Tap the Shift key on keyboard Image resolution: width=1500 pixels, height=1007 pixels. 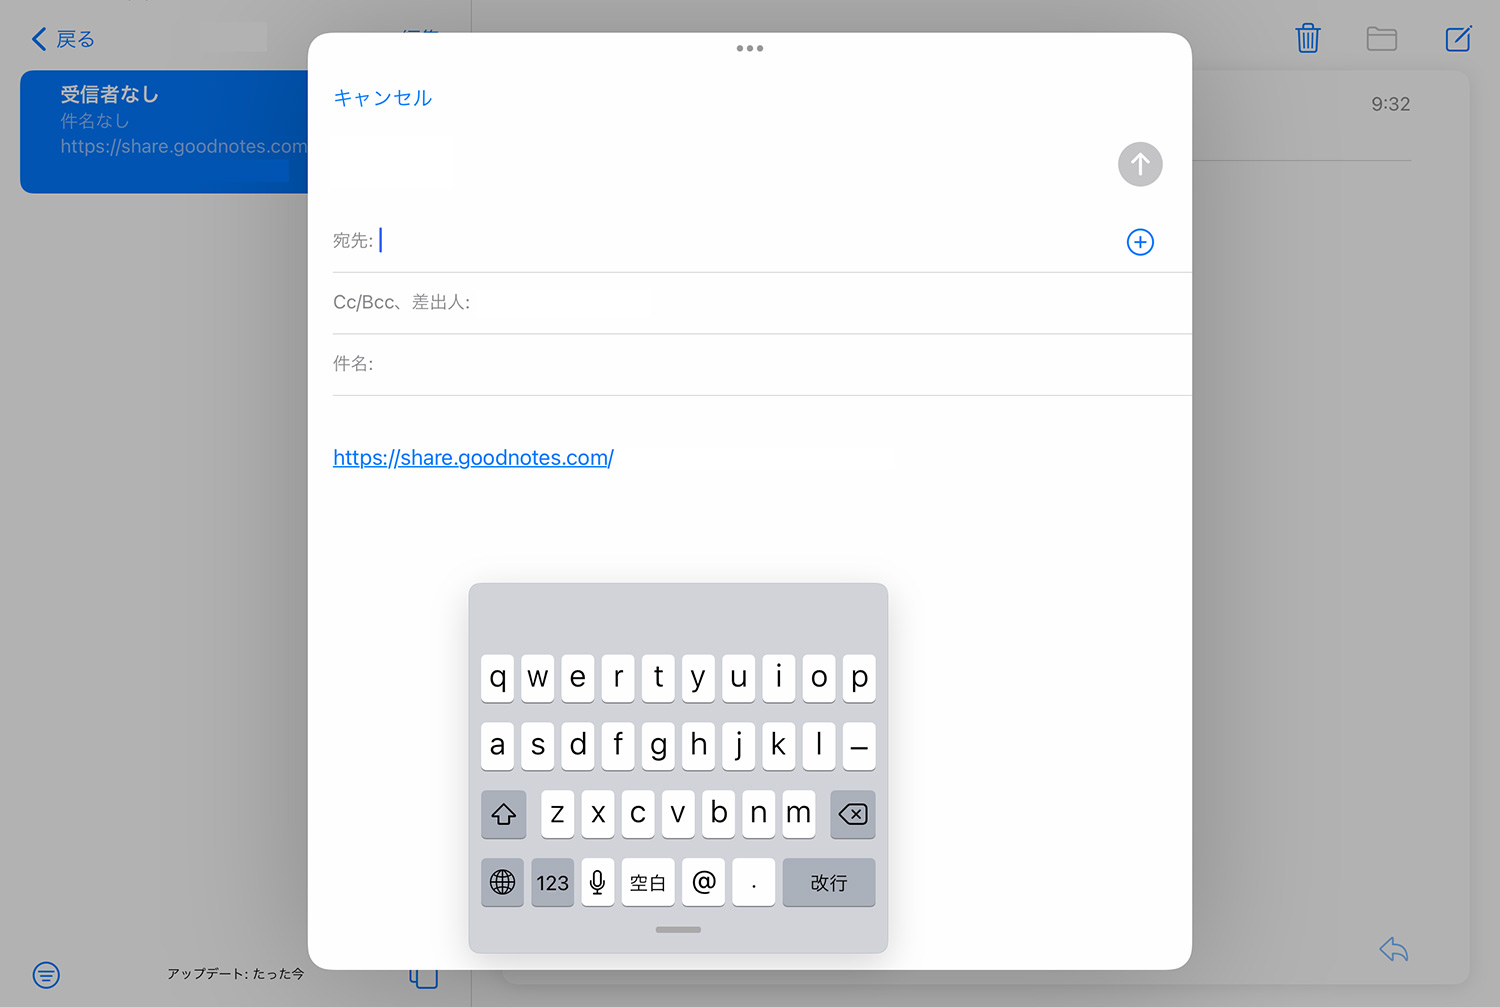pyautogui.click(x=504, y=814)
